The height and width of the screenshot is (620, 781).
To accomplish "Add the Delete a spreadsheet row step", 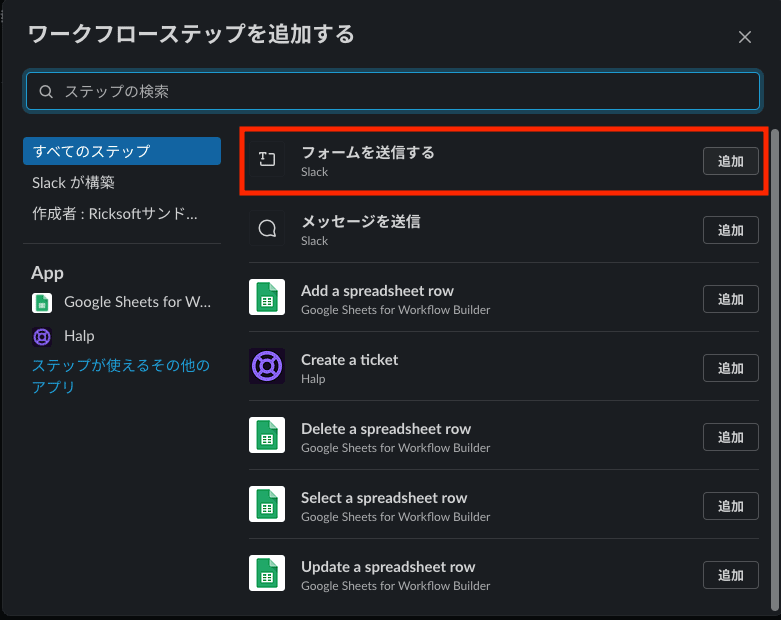I will 731,437.
